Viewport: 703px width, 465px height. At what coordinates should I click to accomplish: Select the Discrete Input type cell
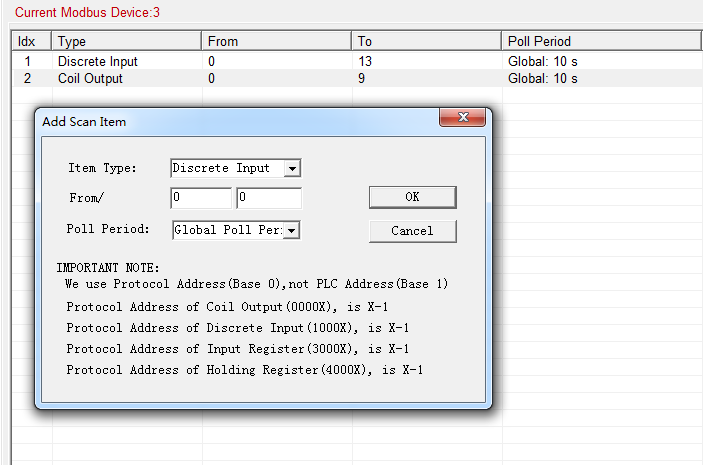pyautogui.click(x=98, y=61)
